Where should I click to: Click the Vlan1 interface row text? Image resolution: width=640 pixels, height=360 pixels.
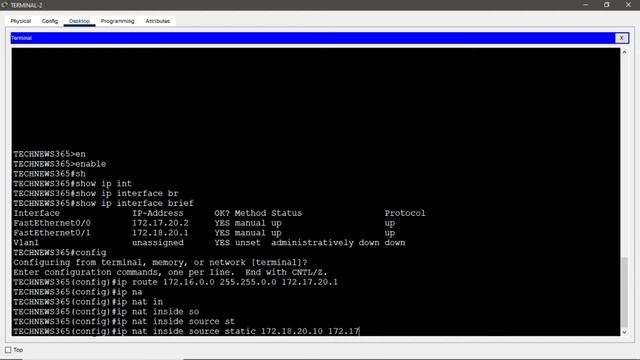(26, 242)
